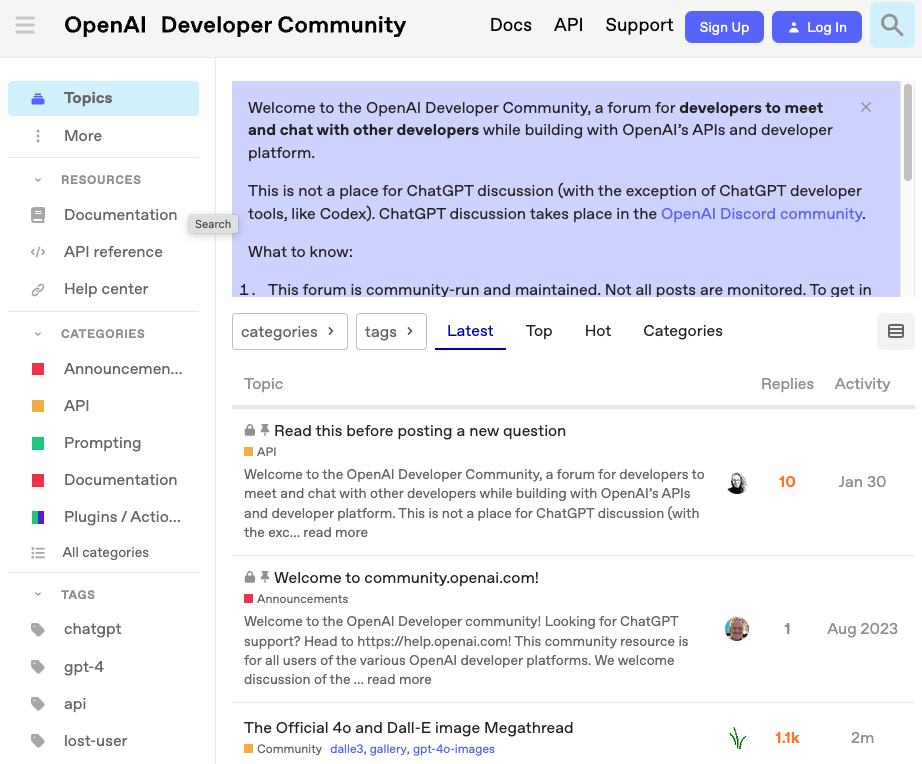922x764 pixels.
Task: Click the Documentation book icon under Resources
Action: [38, 215]
